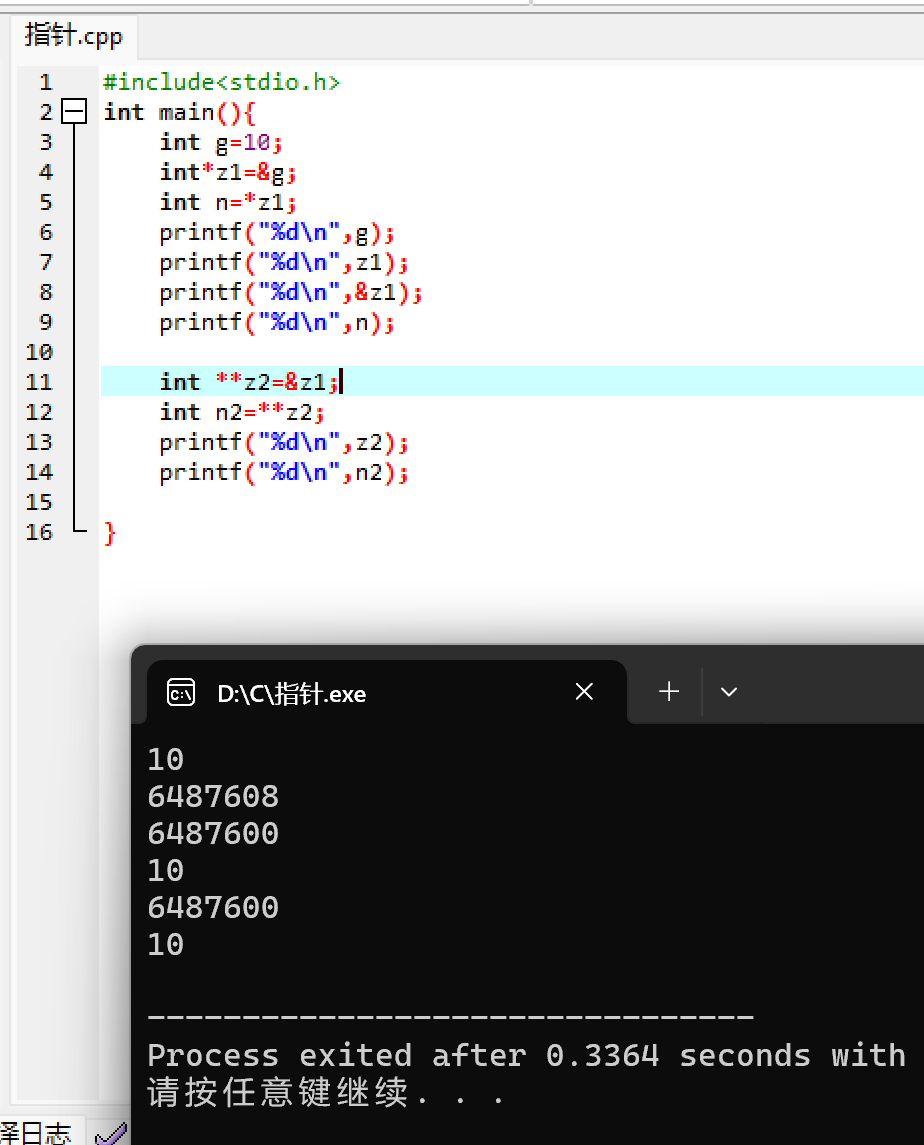Click line number 1 in the gutter

(46, 82)
